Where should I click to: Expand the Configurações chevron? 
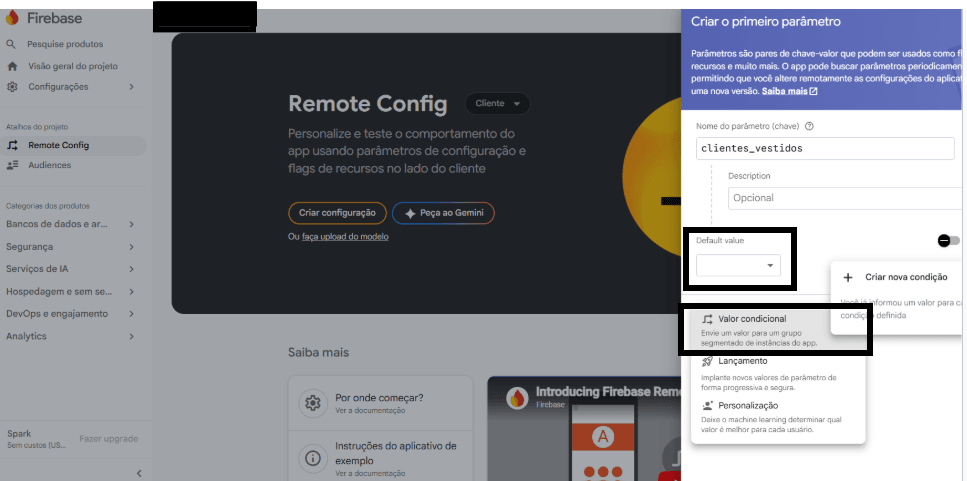pos(131,87)
